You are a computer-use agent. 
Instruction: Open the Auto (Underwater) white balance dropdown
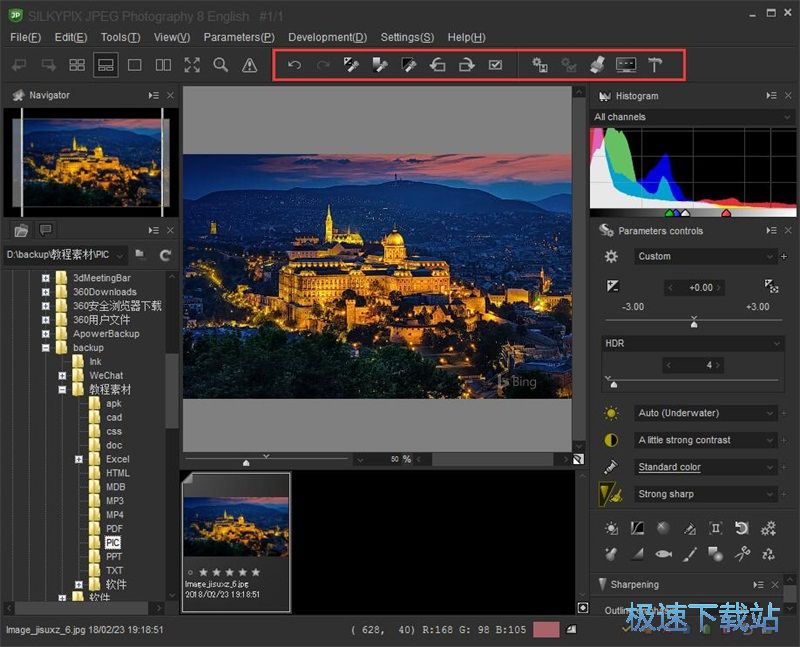point(705,413)
